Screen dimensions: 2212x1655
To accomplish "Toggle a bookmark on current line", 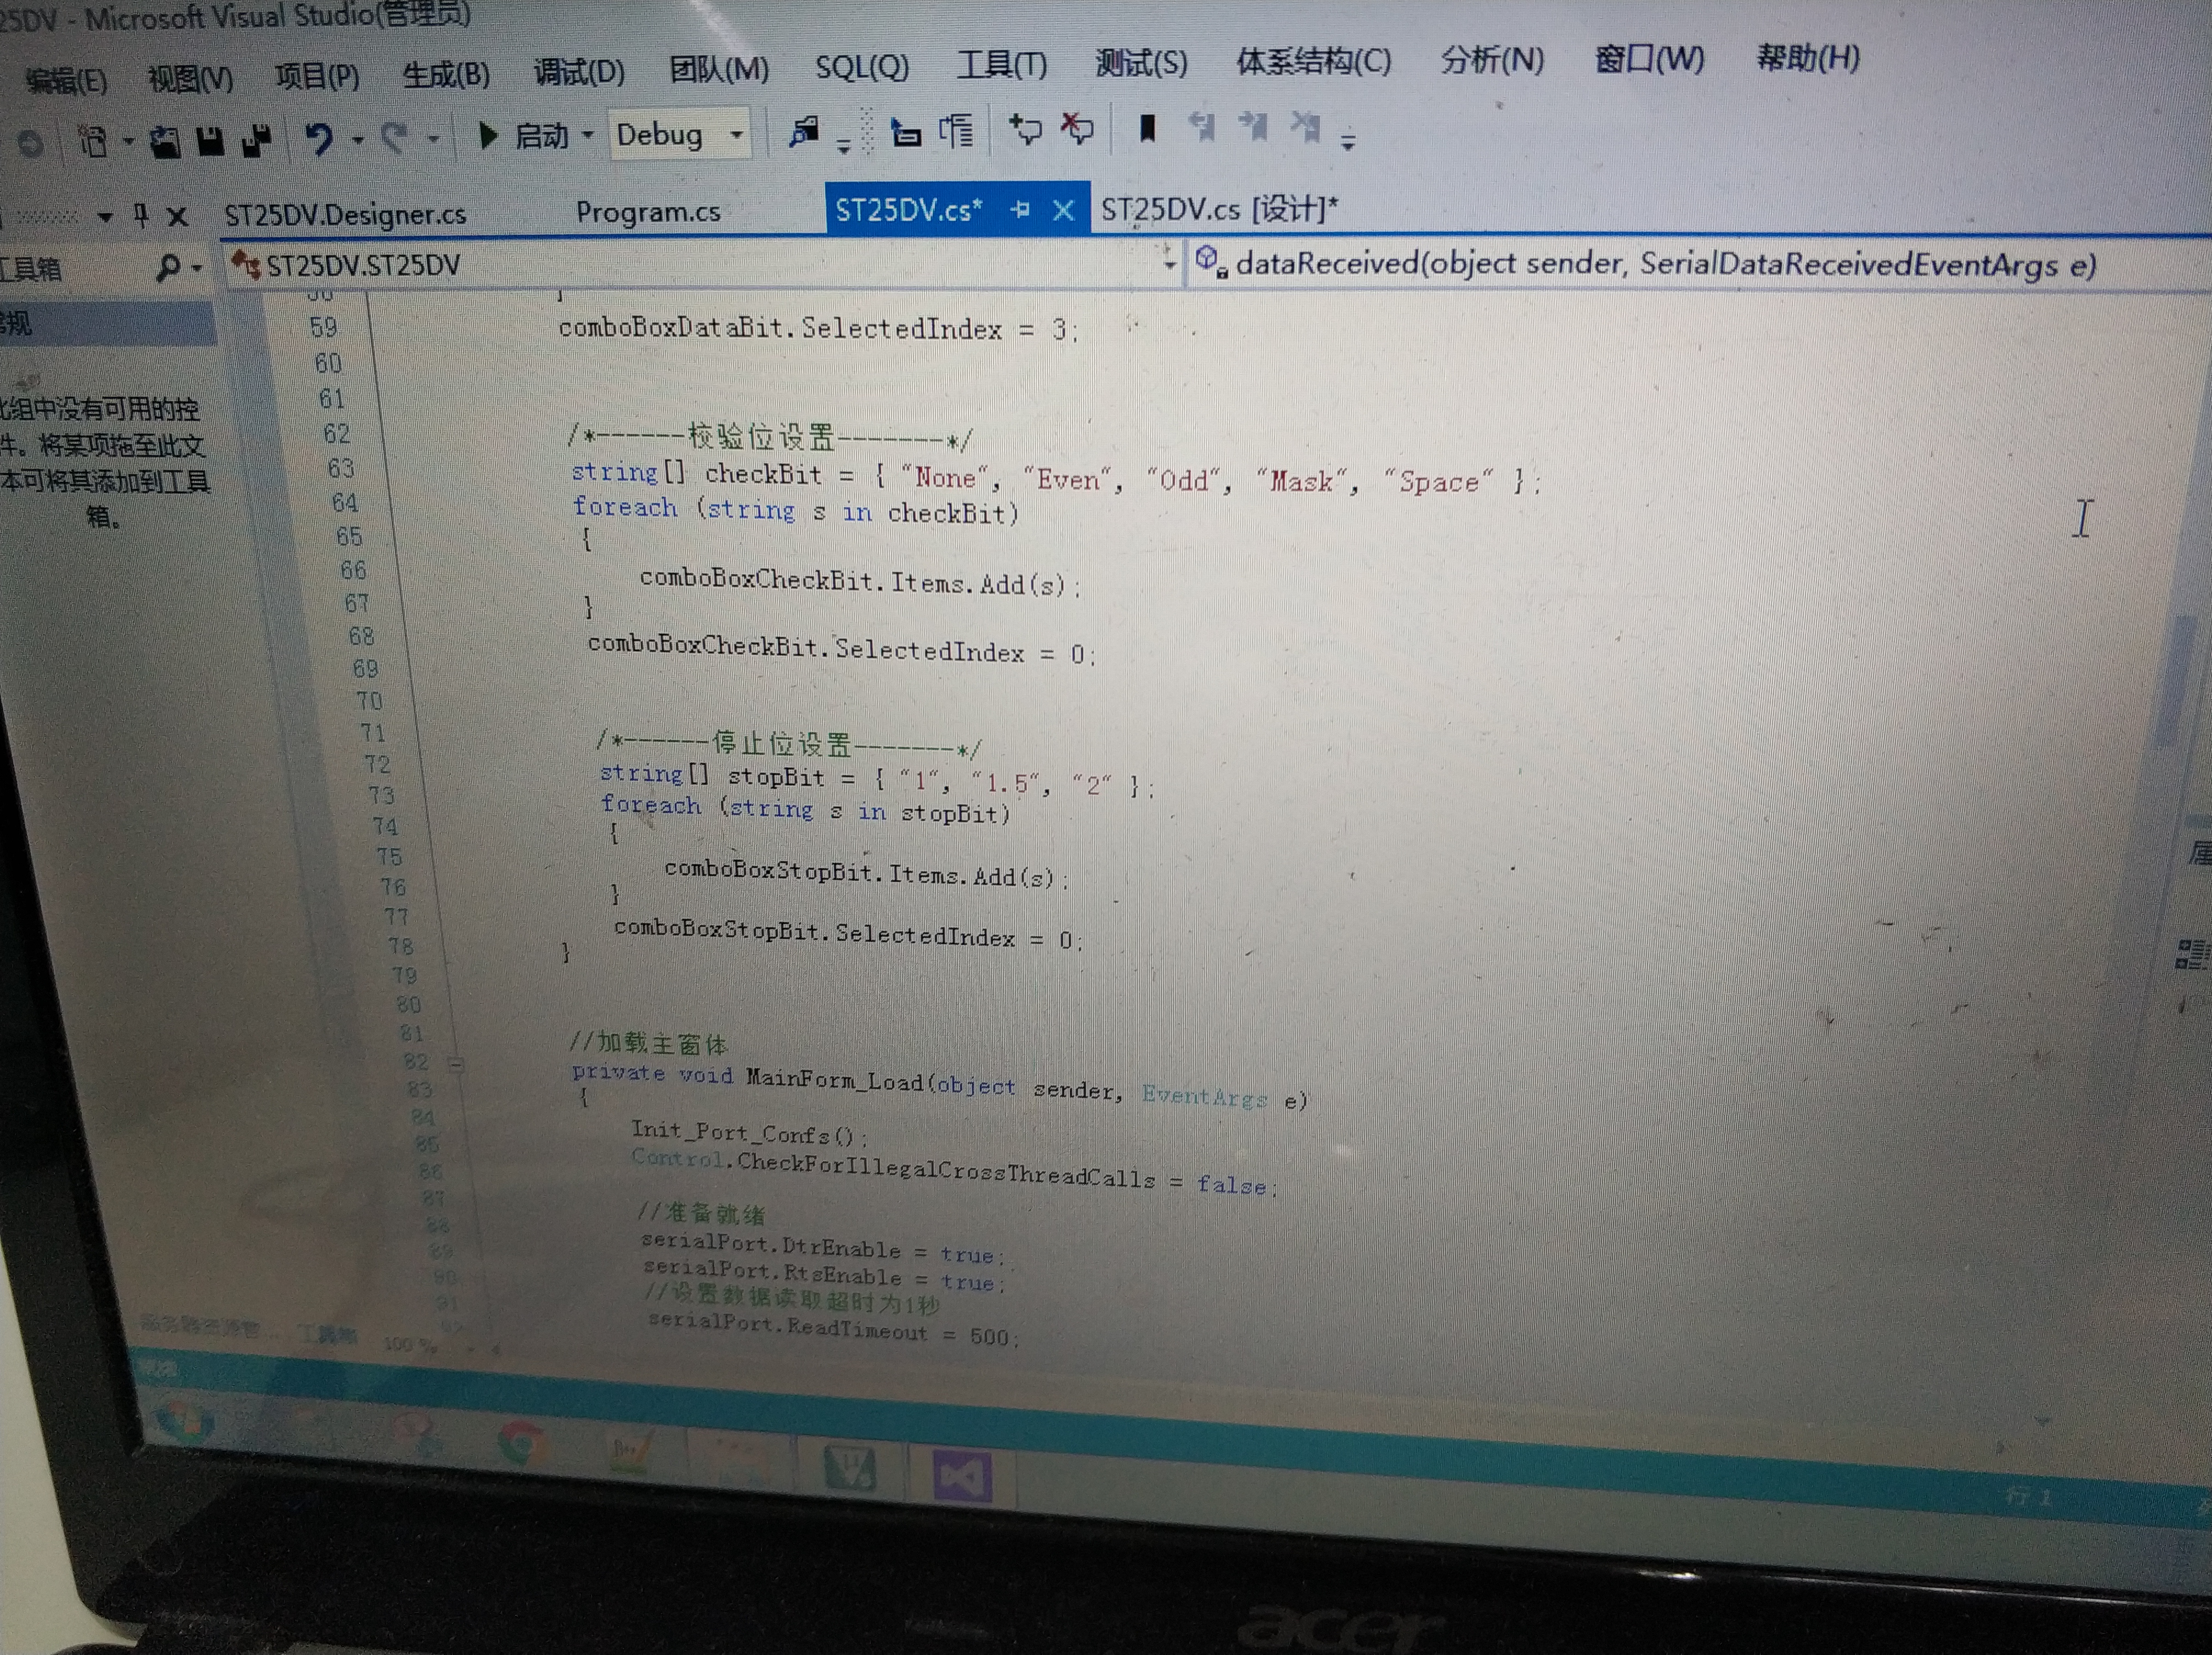I will click(x=1147, y=128).
